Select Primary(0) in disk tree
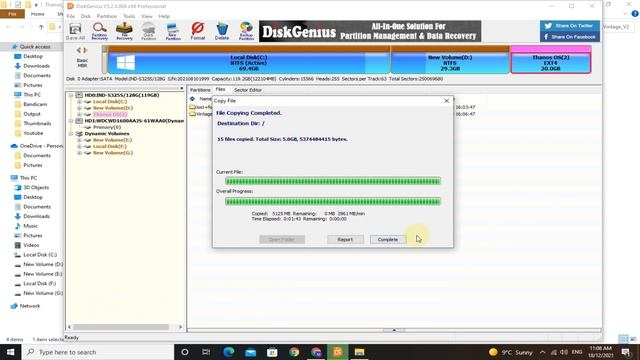Screen dimensions: 640x360 tap(107, 127)
